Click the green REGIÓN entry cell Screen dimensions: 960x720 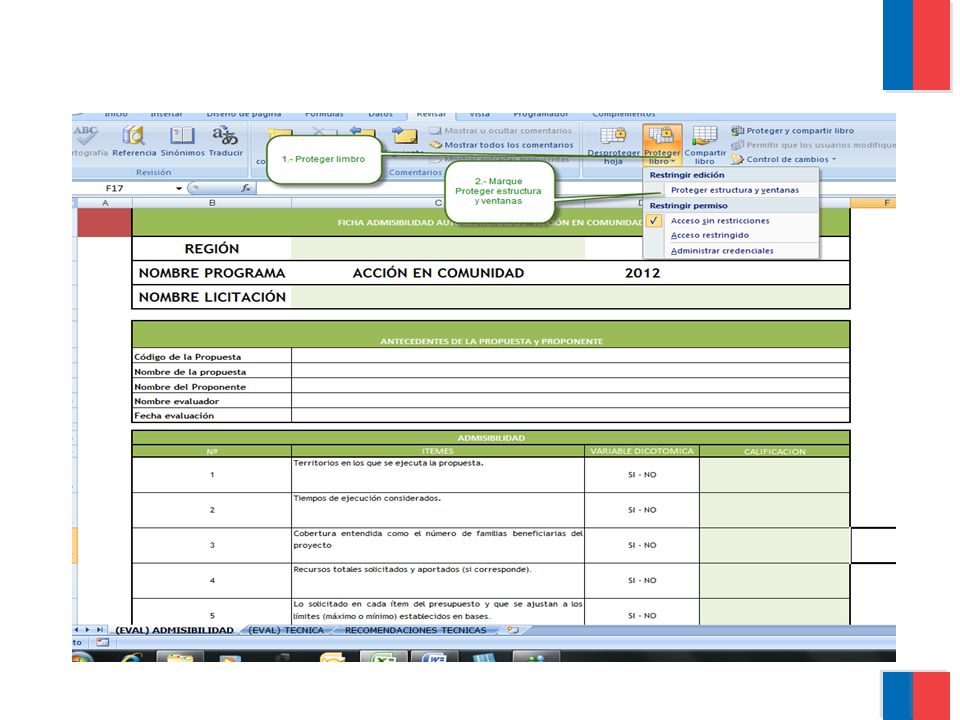[438, 248]
